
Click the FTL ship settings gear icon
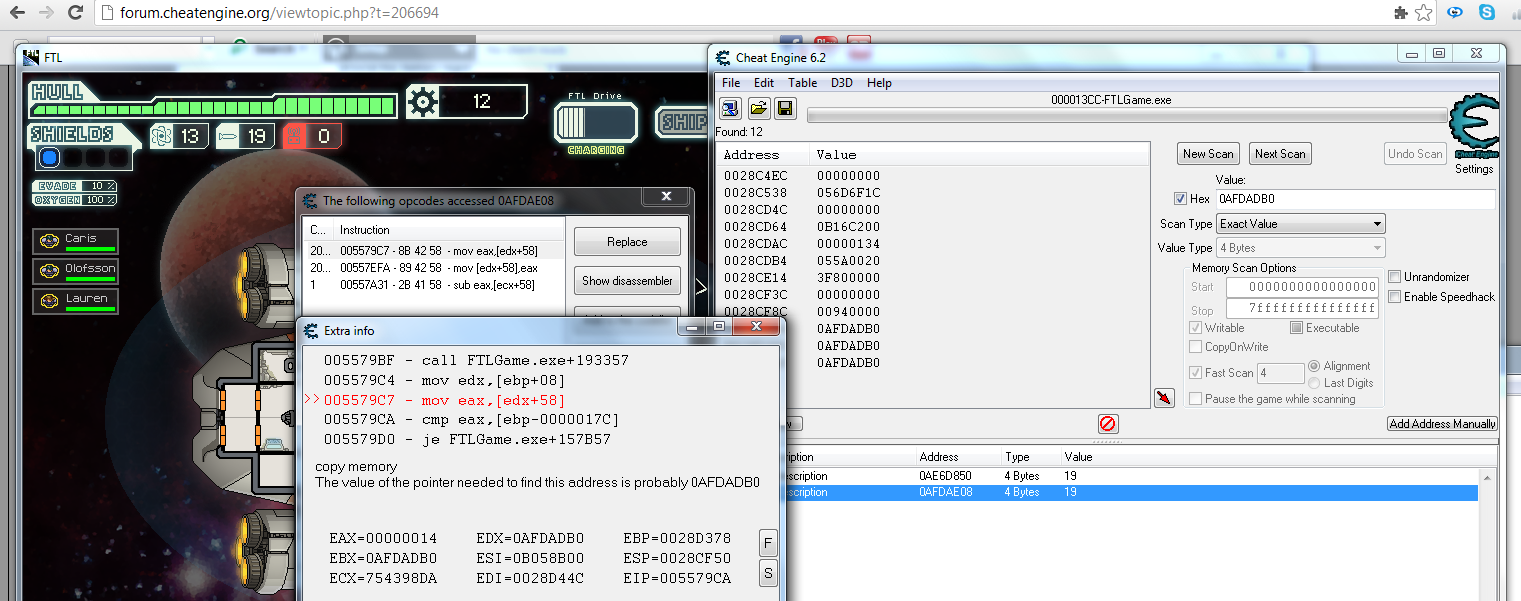[423, 101]
